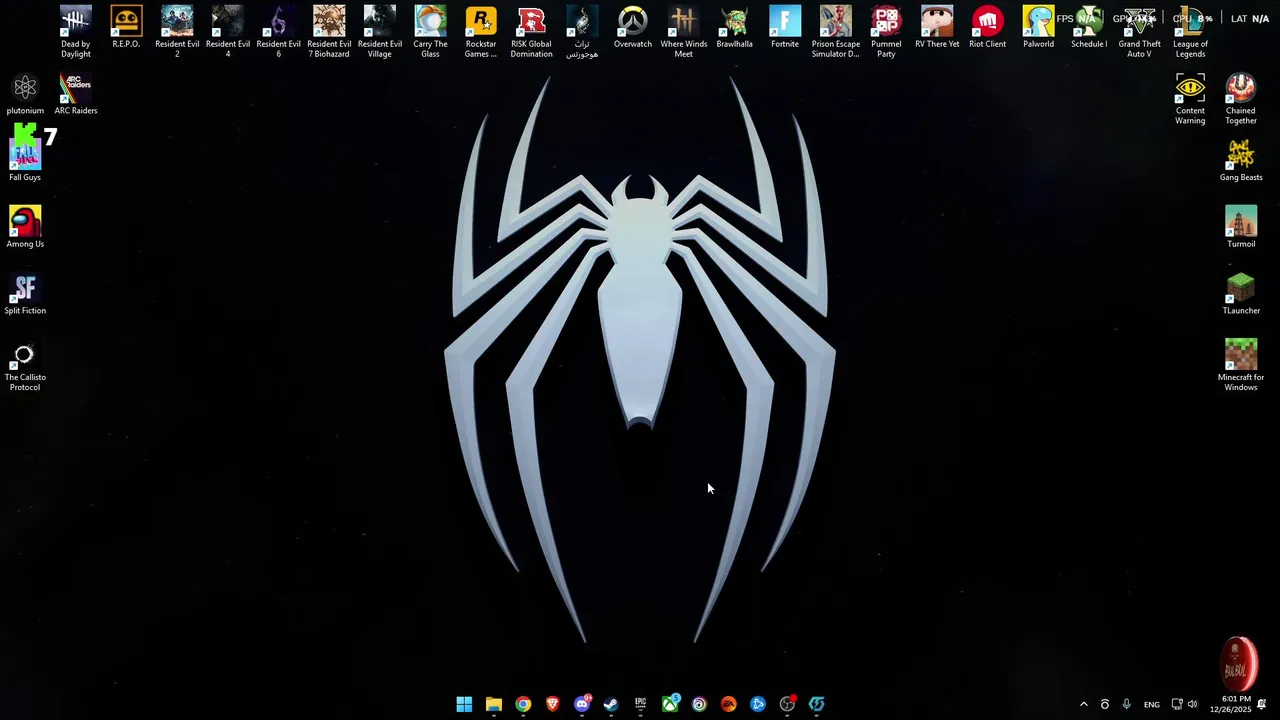Select the Schedule I shortcut
Viewport: 1280px width, 720px height.
[x=1089, y=28]
